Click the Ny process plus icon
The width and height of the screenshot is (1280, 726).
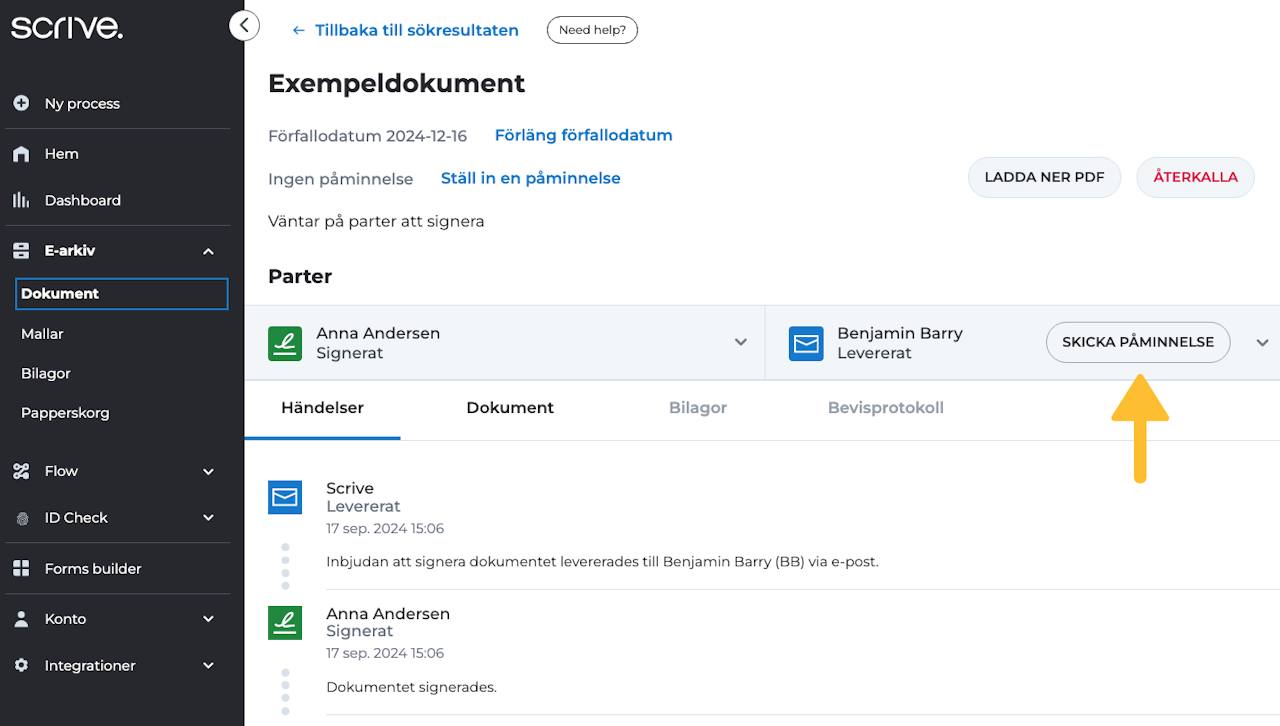point(21,103)
